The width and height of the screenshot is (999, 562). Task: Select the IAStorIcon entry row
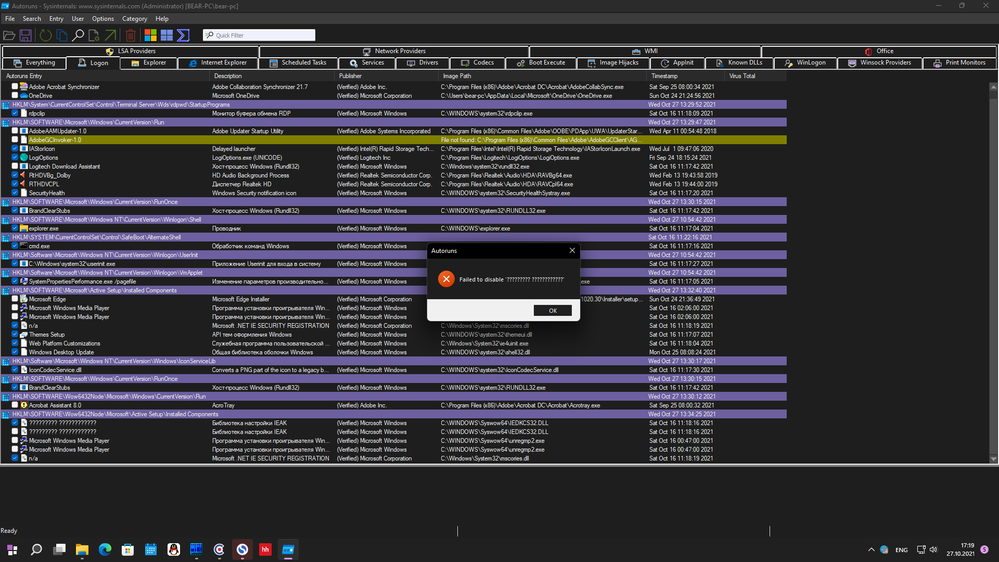394,148
